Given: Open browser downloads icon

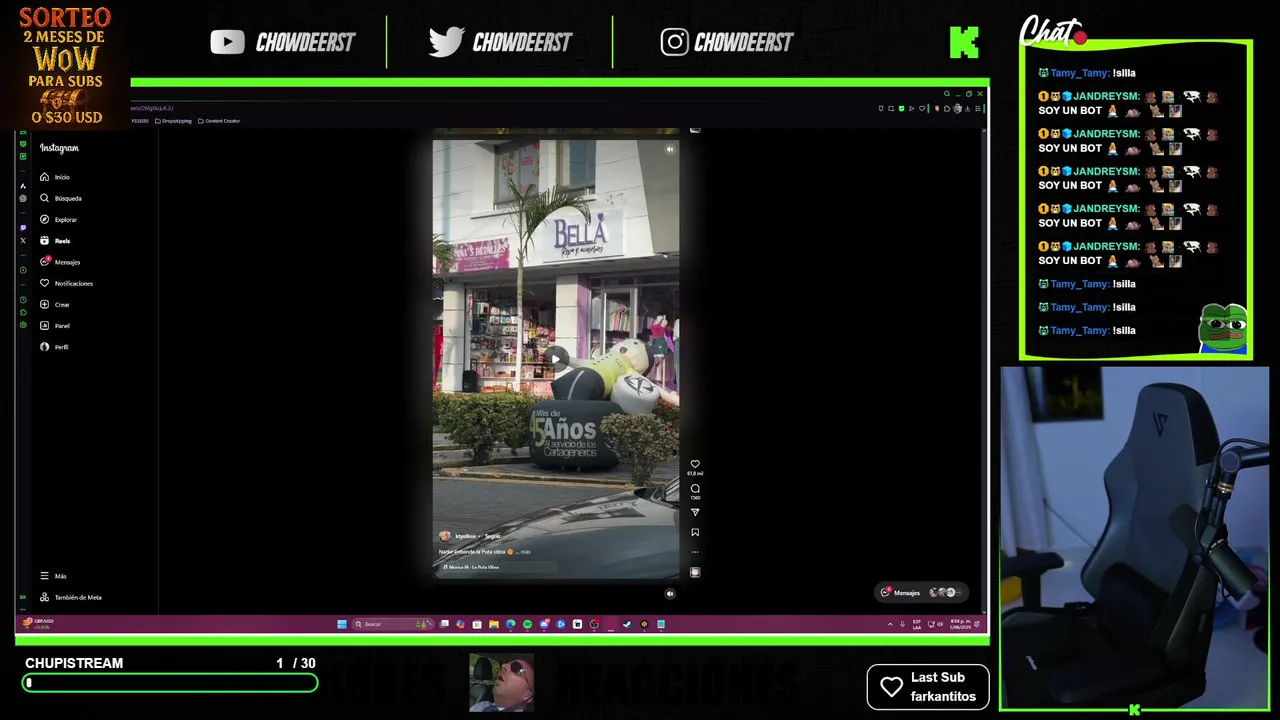Looking at the screenshot, I should [x=967, y=109].
